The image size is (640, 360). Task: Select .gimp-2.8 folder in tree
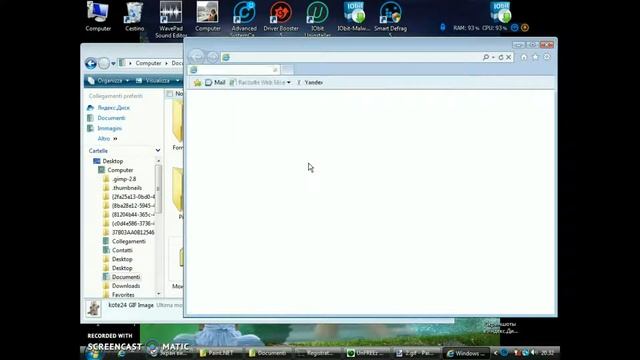[124, 179]
